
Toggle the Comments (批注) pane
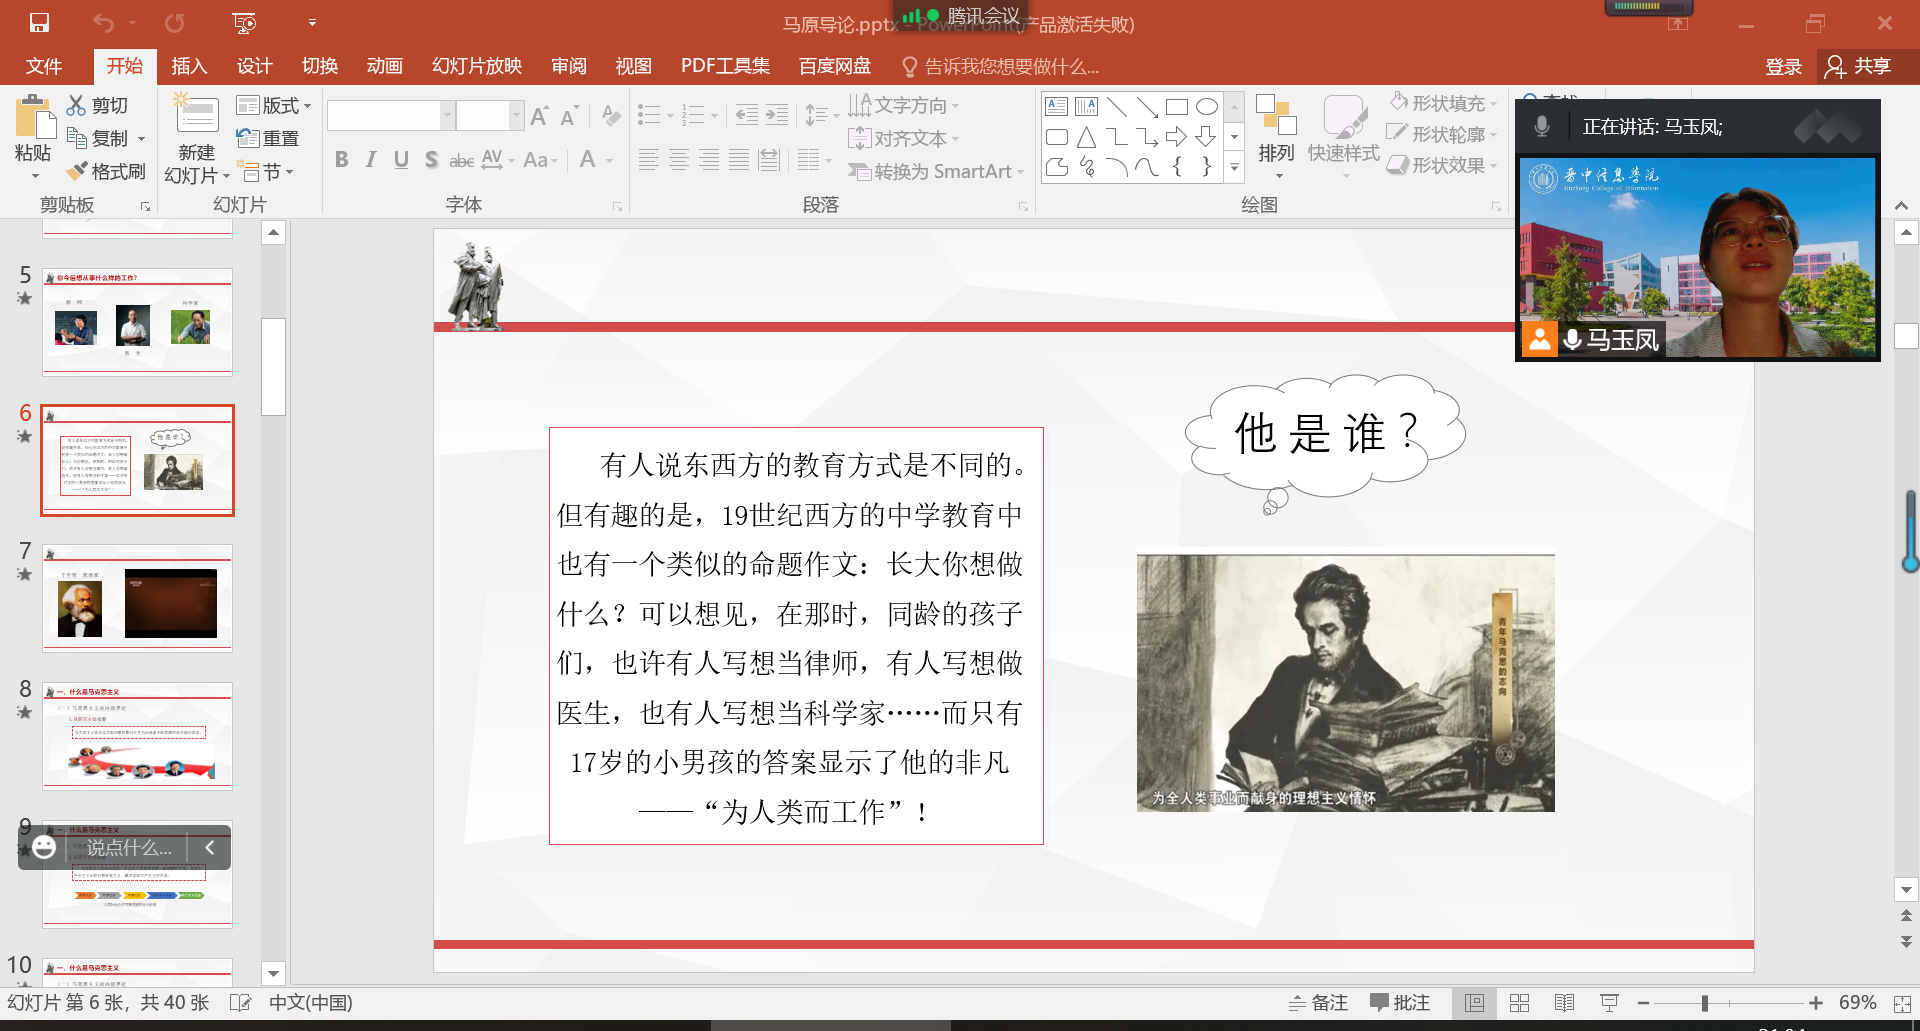(x=1400, y=1002)
